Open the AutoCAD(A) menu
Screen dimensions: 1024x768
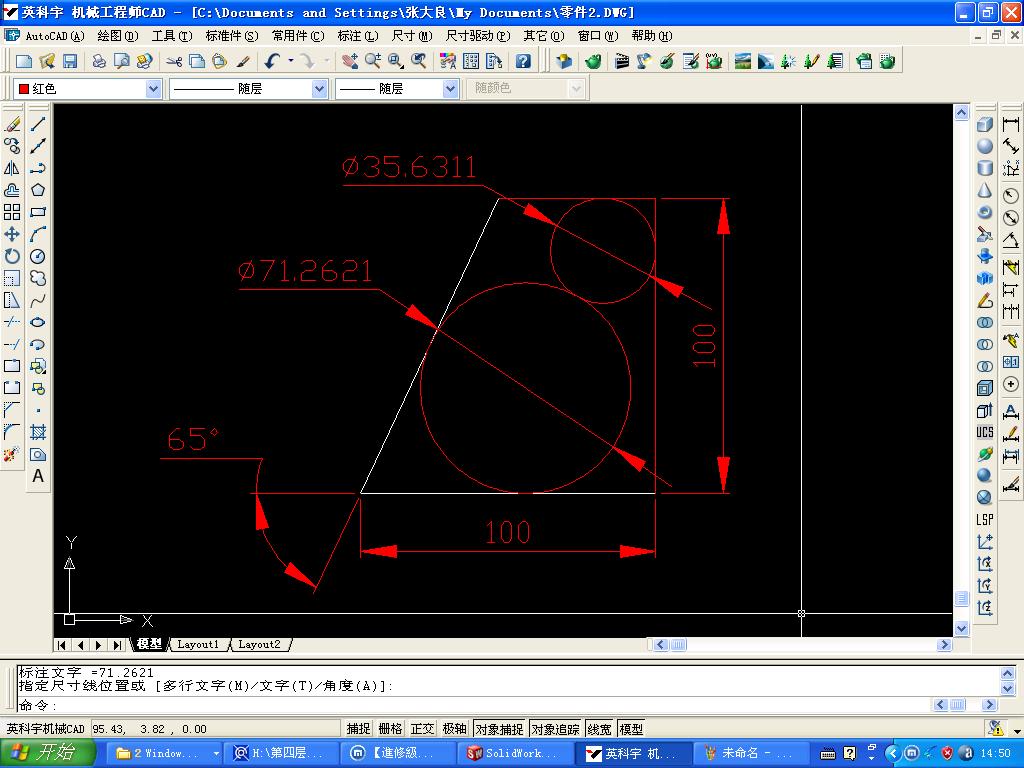click(55, 36)
